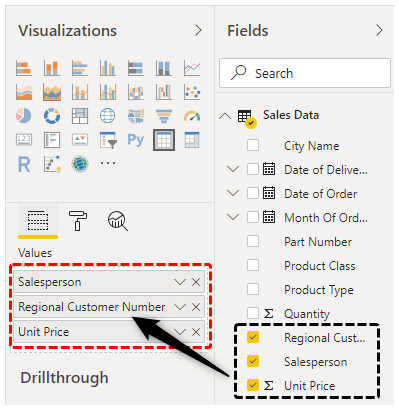Screen dimensions: 399x410
Task: Expand the Date of Order hierarchy
Action: (x=233, y=193)
